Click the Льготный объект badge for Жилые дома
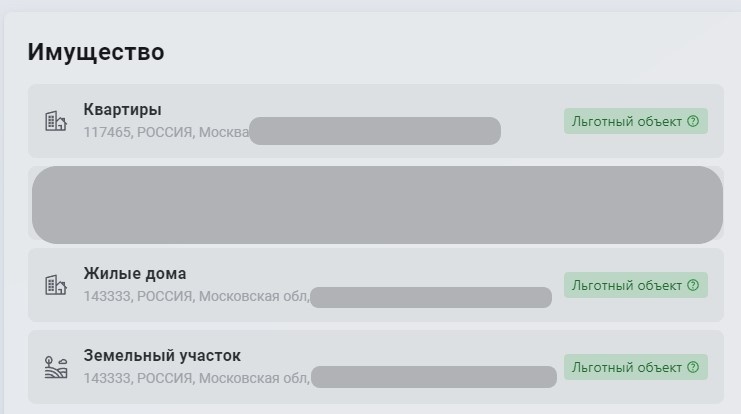The image size is (741, 414). pyautogui.click(x=636, y=285)
